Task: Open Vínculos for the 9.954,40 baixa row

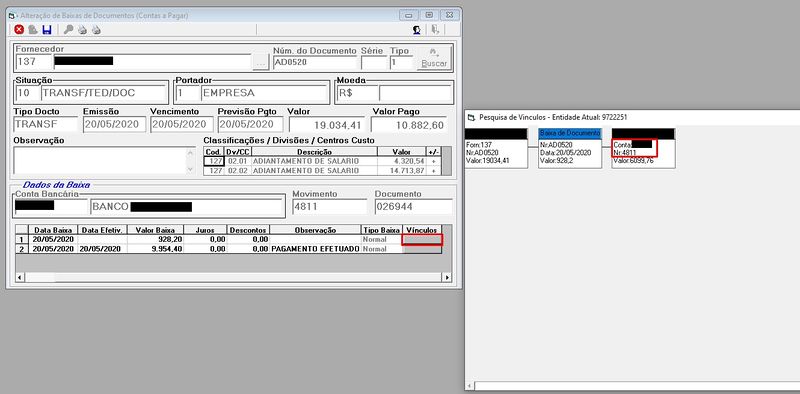Action: pyautogui.click(x=422, y=249)
